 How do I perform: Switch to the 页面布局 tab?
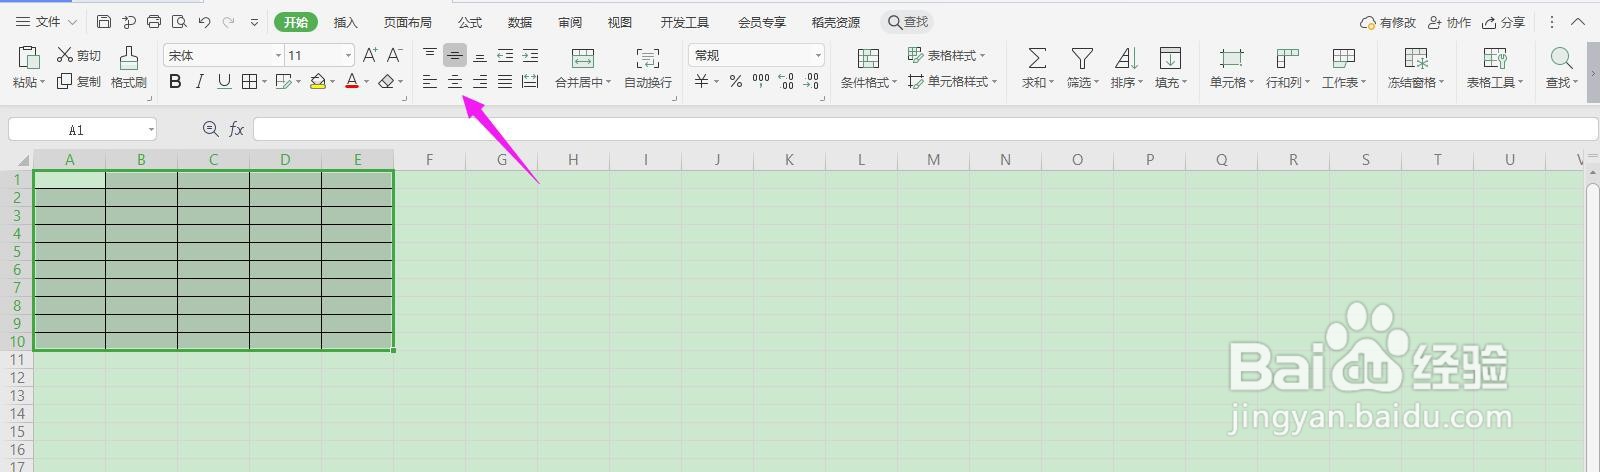408,22
